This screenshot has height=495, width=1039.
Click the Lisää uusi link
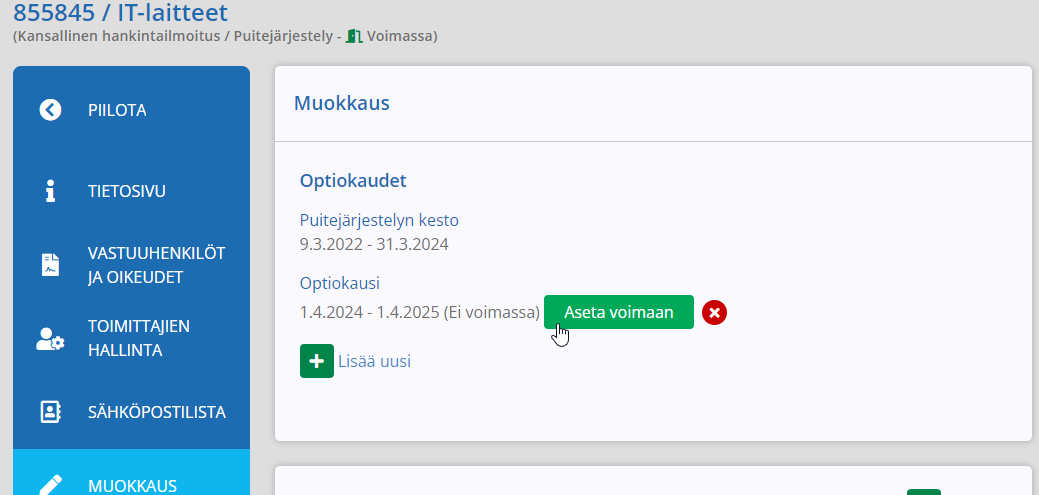click(x=374, y=361)
